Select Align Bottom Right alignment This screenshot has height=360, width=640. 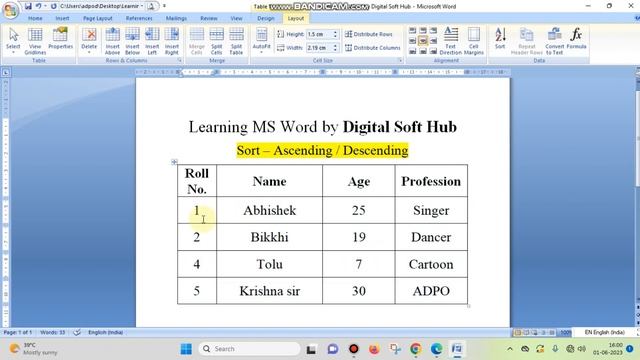(x=433, y=51)
